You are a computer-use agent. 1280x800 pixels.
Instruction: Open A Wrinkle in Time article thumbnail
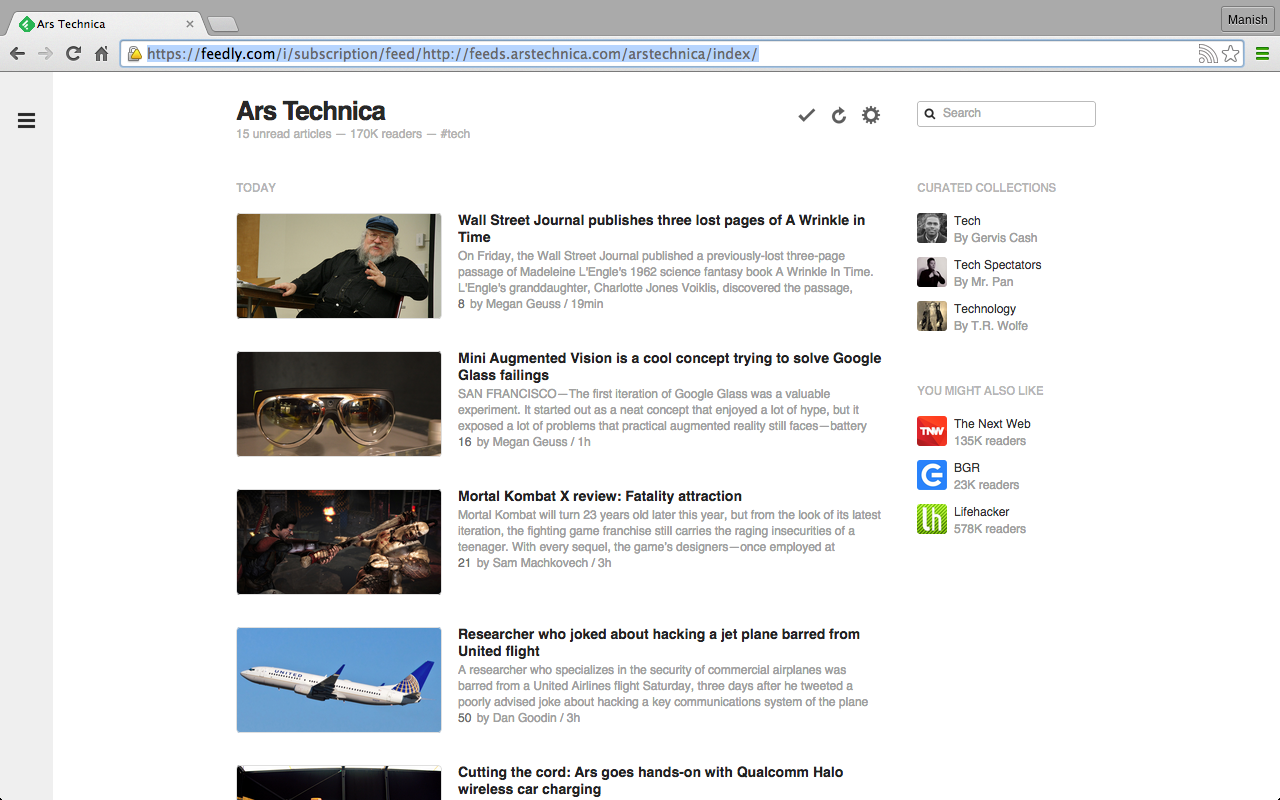(339, 266)
